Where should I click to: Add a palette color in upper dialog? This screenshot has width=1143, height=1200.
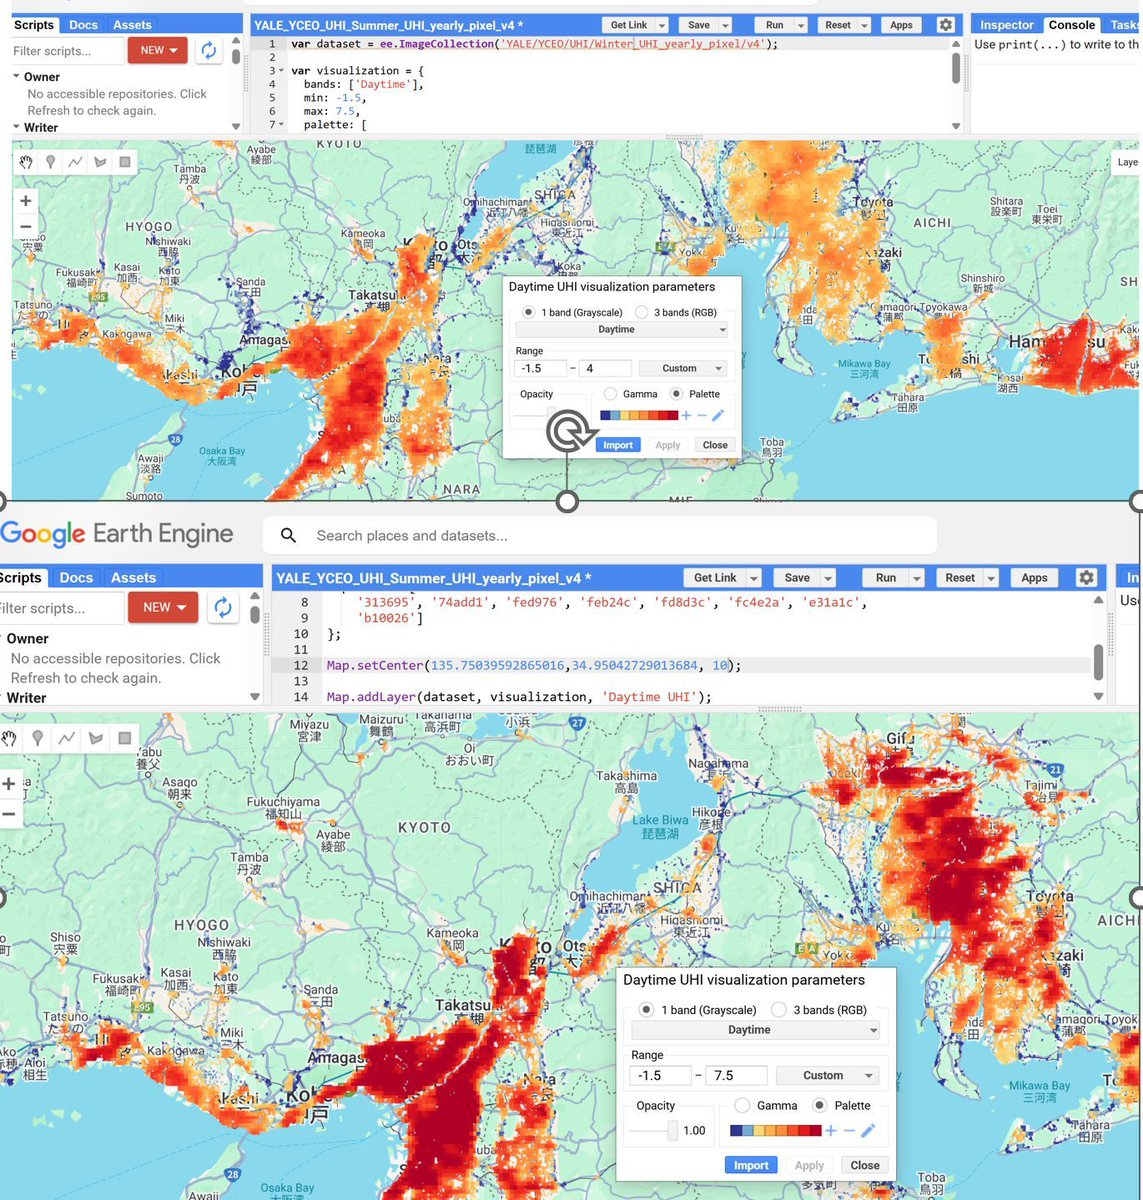pyautogui.click(x=686, y=415)
